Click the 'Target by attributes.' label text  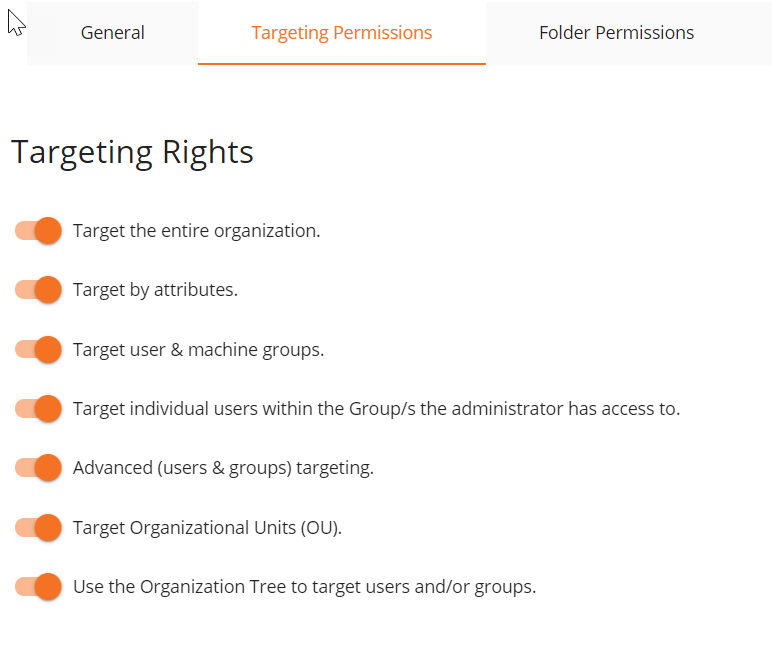point(155,290)
